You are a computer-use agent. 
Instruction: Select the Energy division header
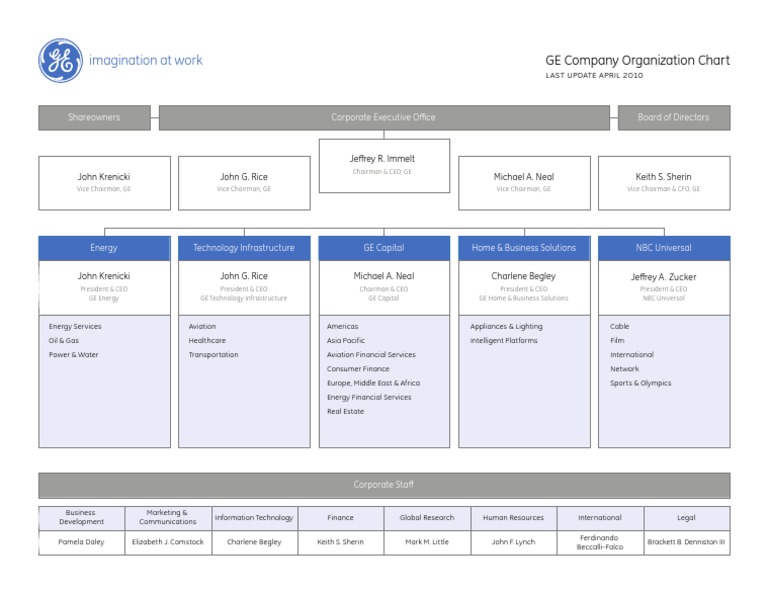click(104, 248)
